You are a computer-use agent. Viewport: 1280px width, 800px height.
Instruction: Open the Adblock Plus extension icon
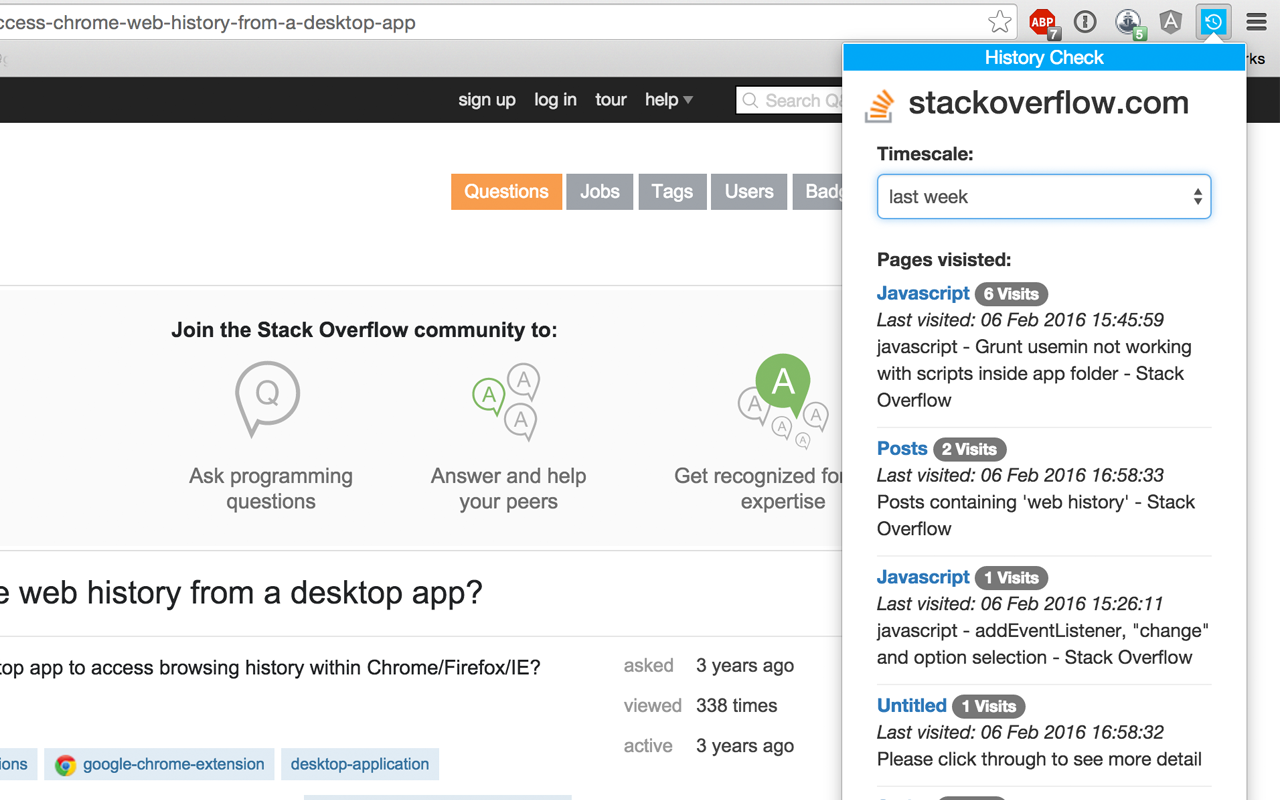point(1043,22)
